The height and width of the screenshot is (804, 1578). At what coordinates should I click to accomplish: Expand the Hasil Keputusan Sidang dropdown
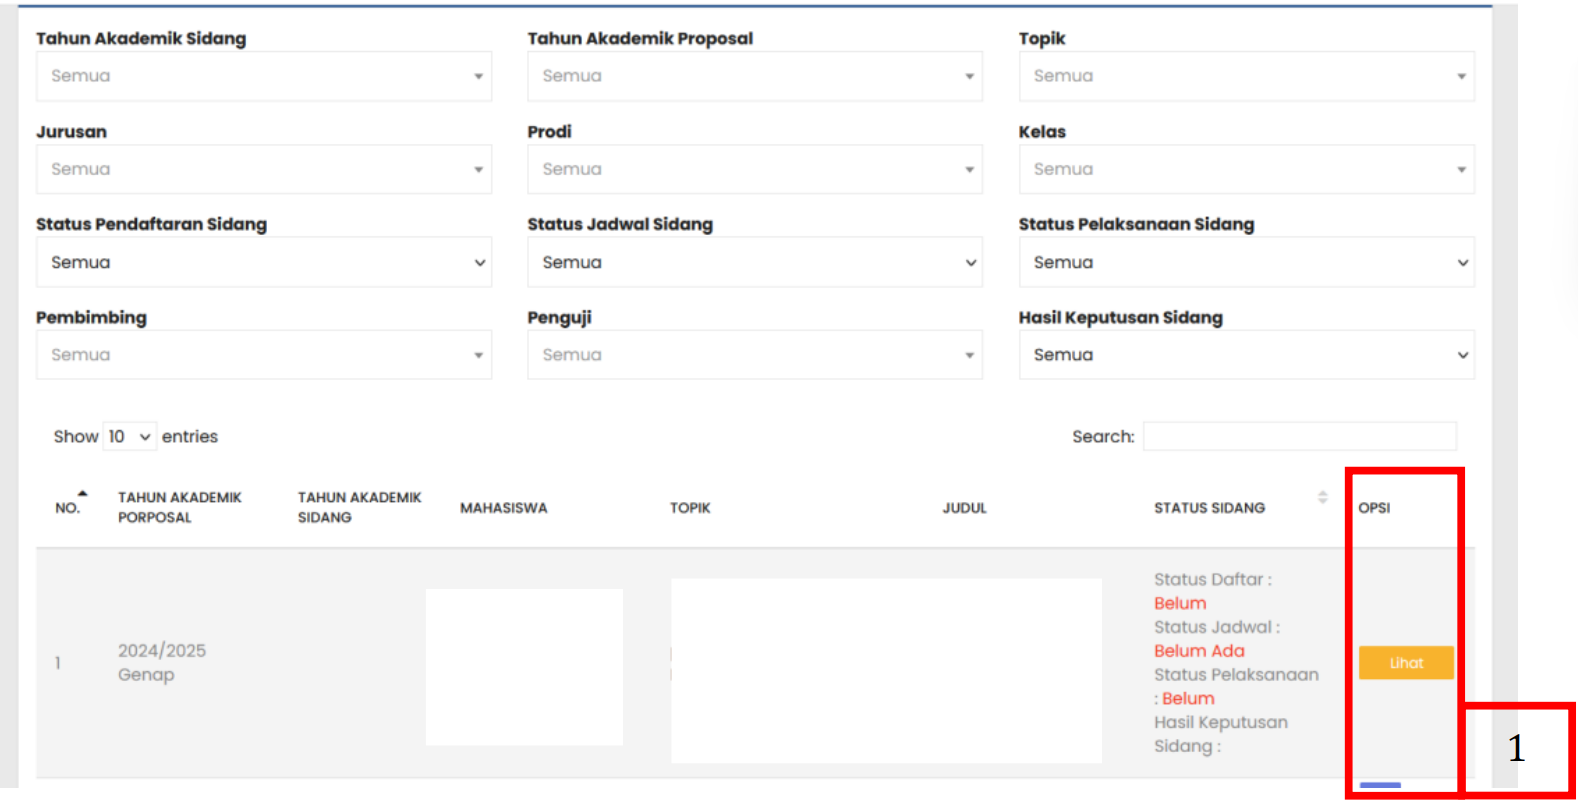(1245, 355)
